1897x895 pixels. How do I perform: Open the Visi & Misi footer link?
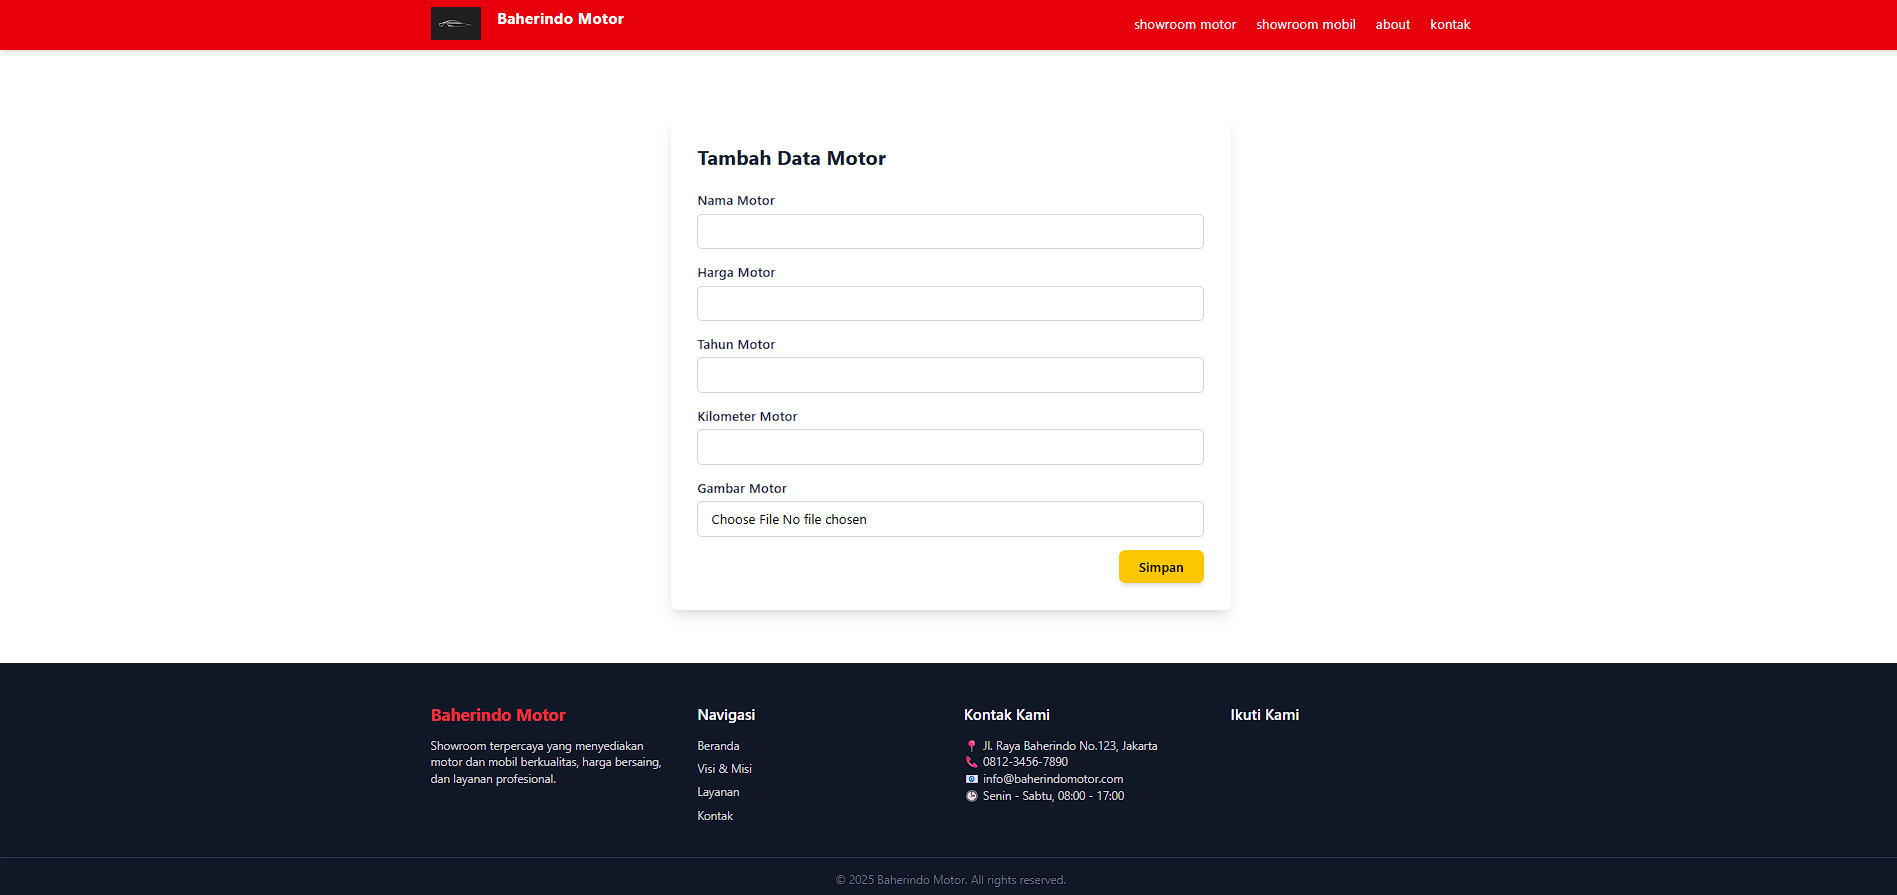pos(724,769)
